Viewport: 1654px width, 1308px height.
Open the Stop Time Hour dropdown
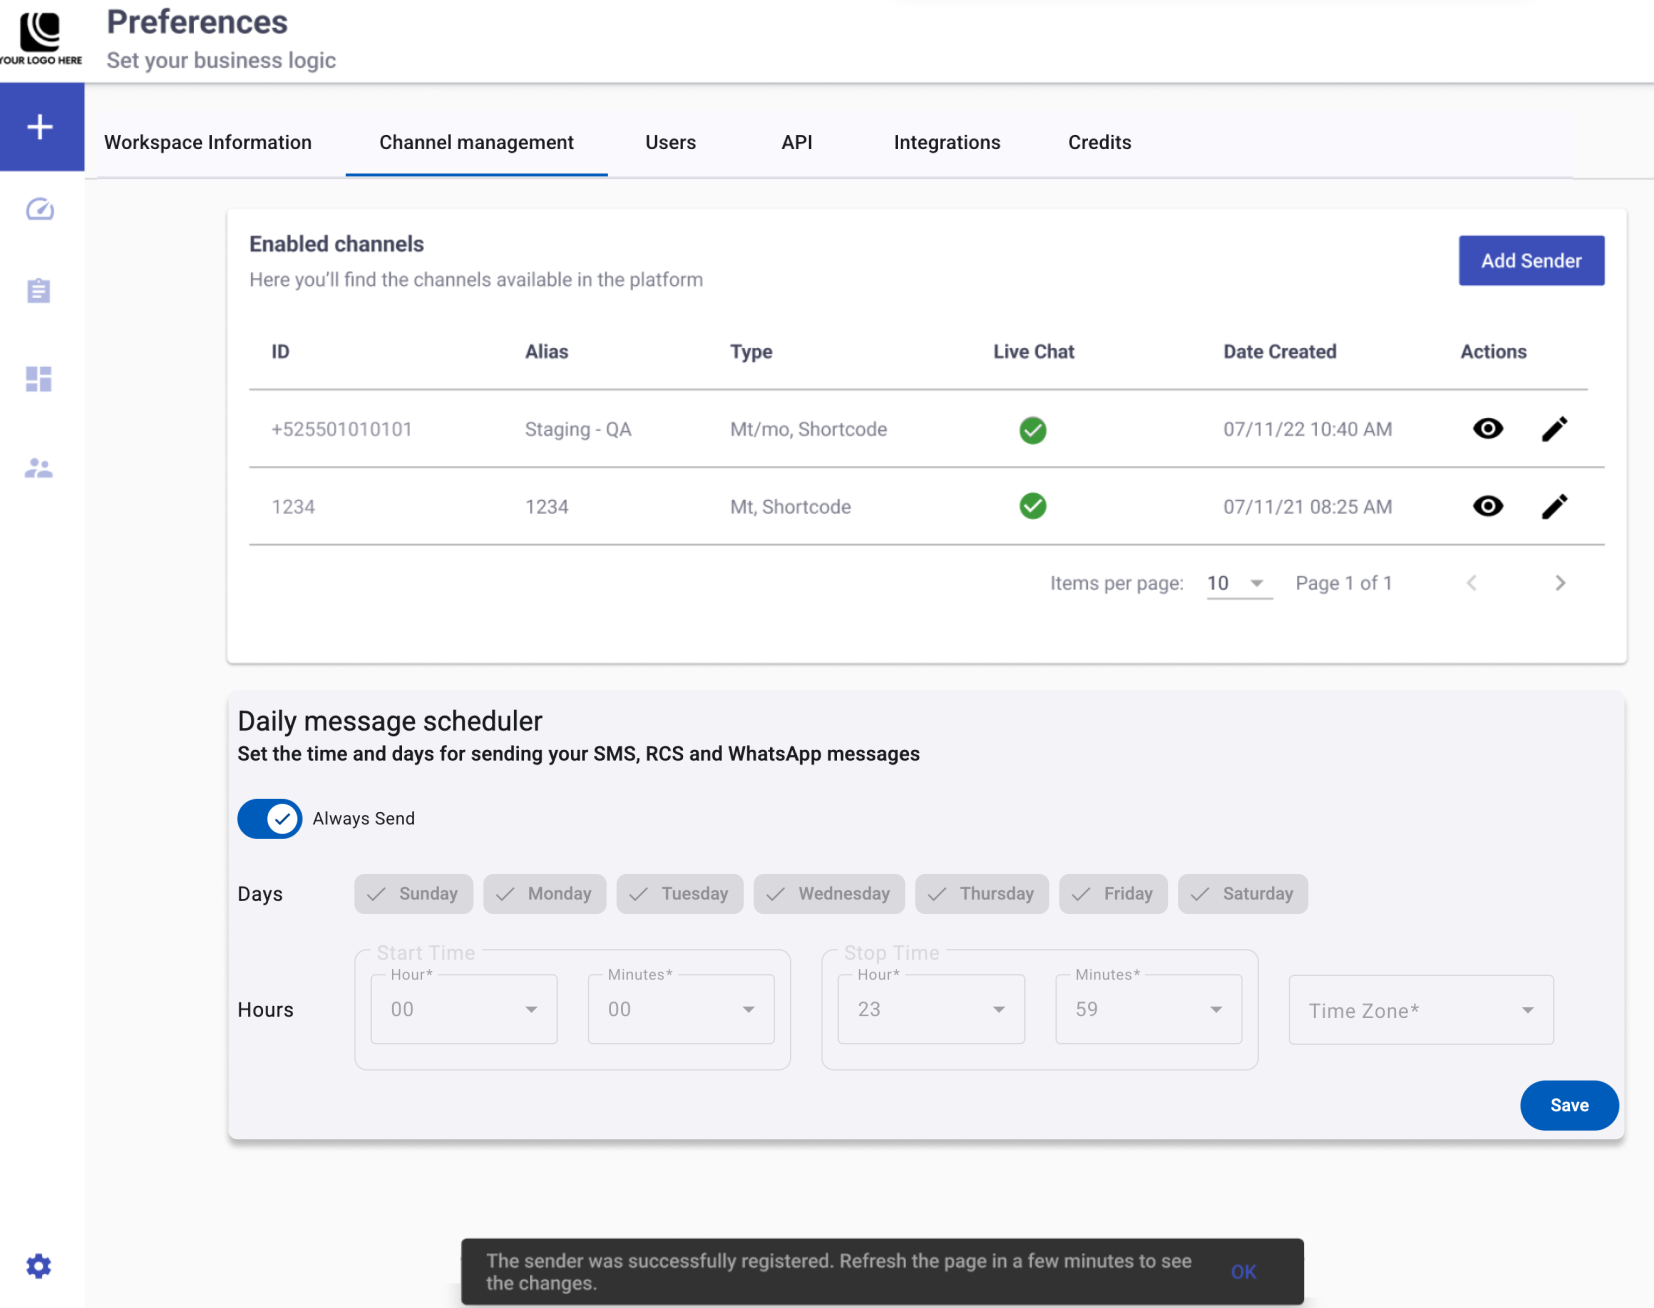tap(931, 1010)
